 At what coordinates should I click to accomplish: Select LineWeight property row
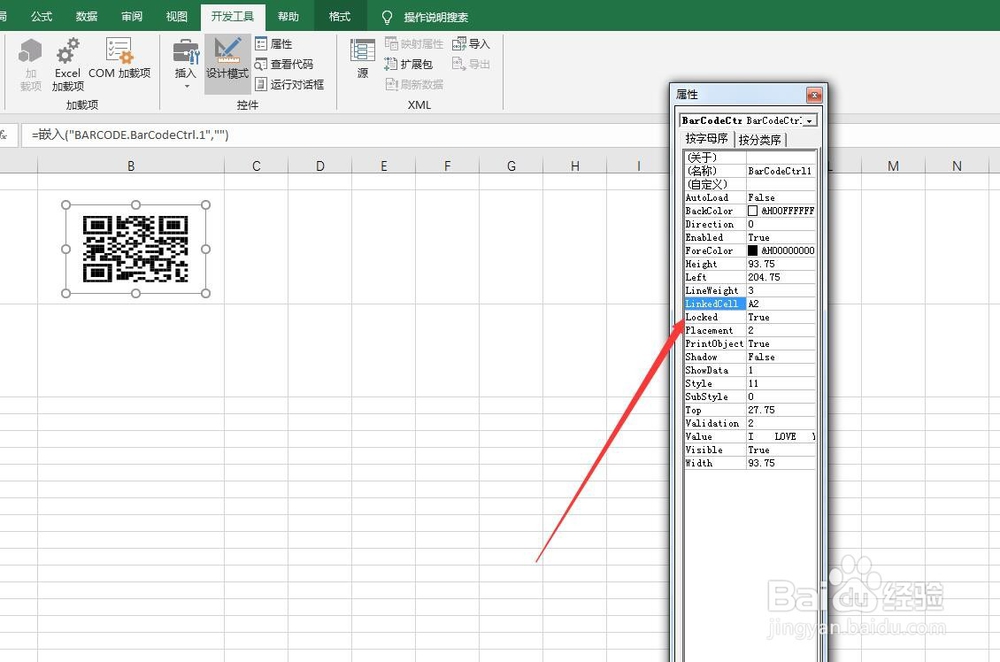click(x=750, y=290)
